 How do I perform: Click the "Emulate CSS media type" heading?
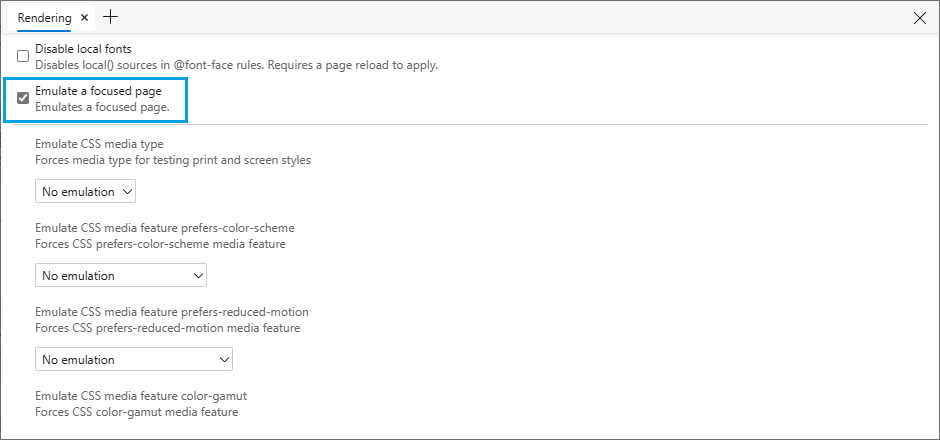click(x=99, y=144)
